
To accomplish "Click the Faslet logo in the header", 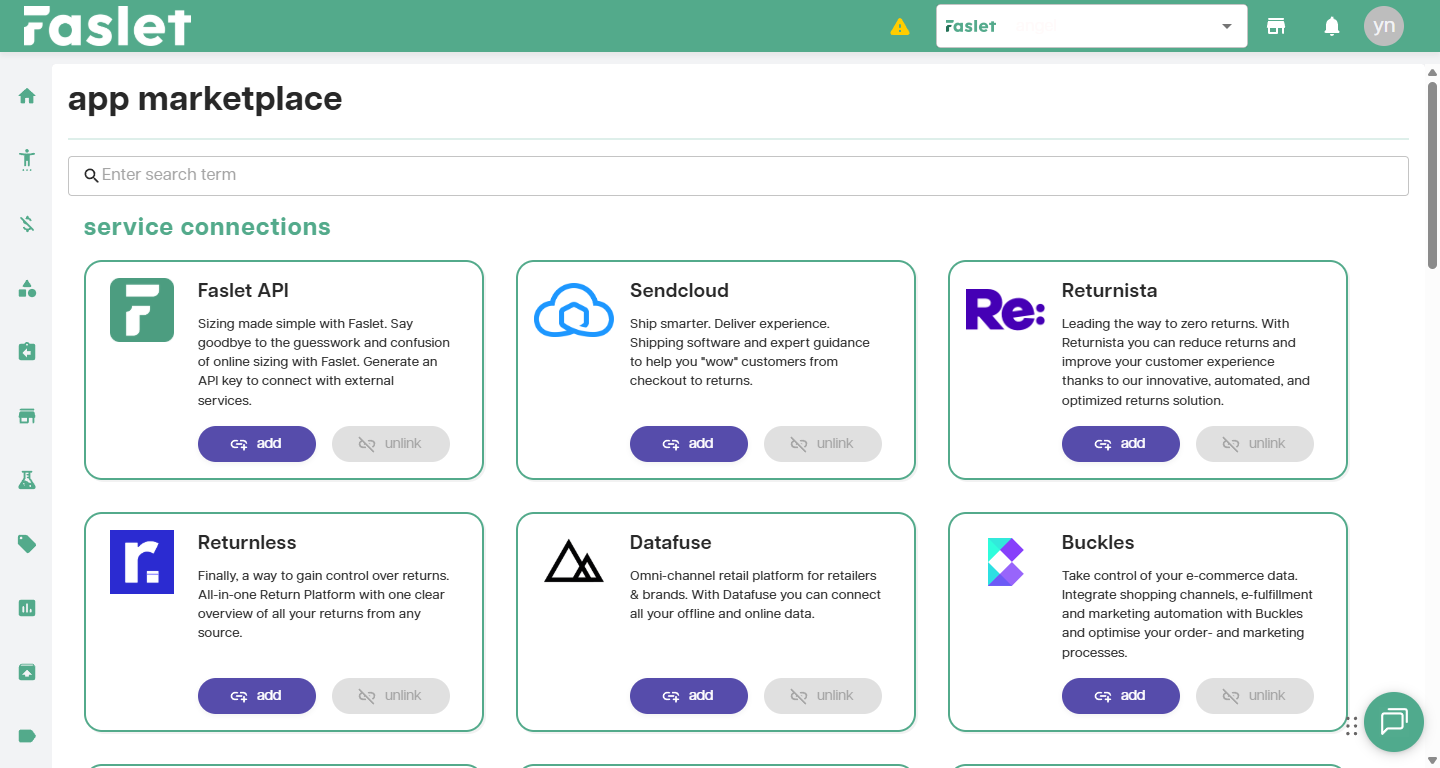I will [107, 26].
